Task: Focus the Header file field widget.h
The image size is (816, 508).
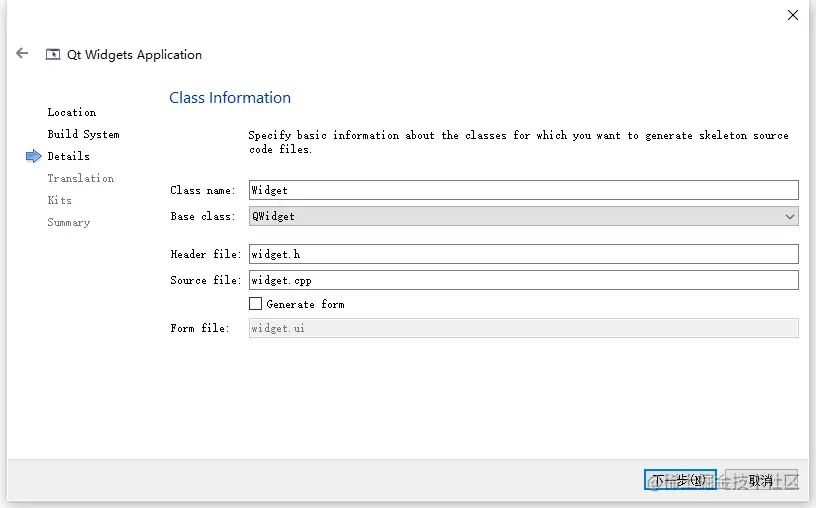Action: (524, 254)
